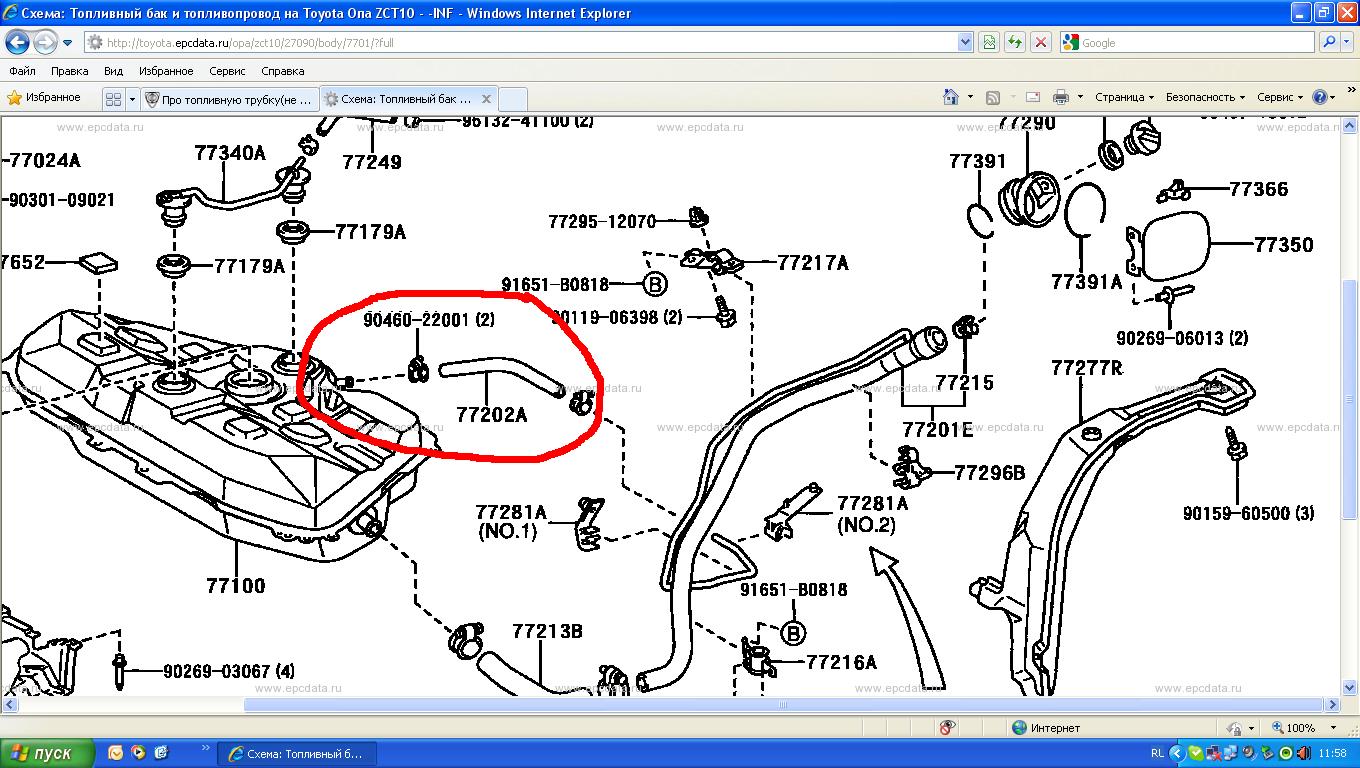Click the Избранное star button
The width and height of the screenshot is (1360, 768).
tap(44, 98)
